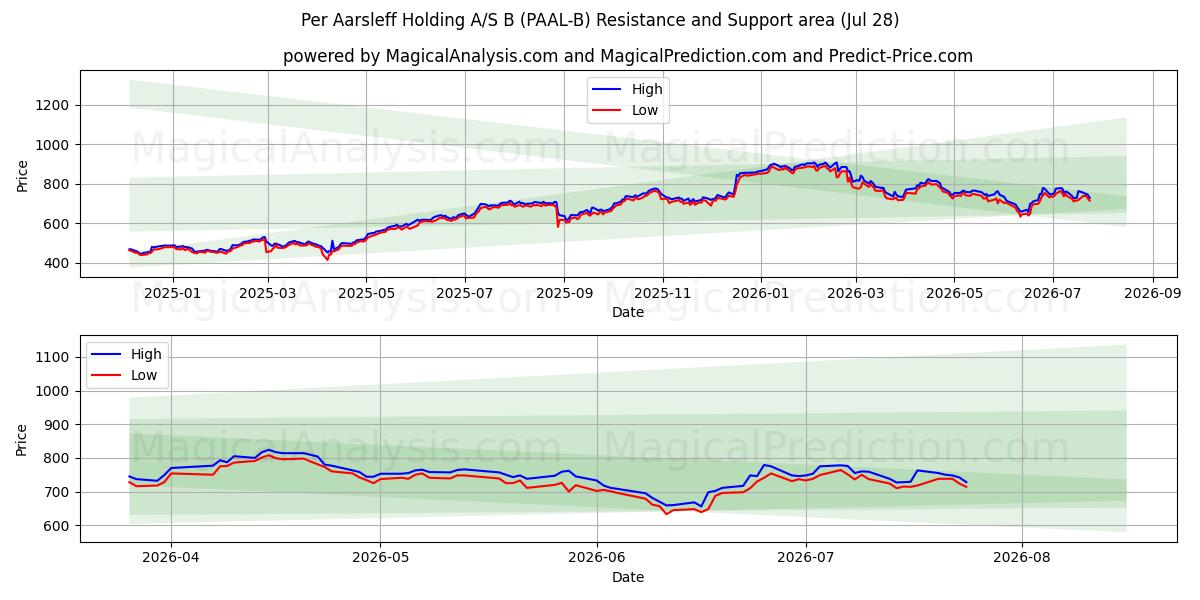The height and width of the screenshot is (600, 1200).
Task: Click the 2025-11 x-axis label
Action: tap(663, 294)
